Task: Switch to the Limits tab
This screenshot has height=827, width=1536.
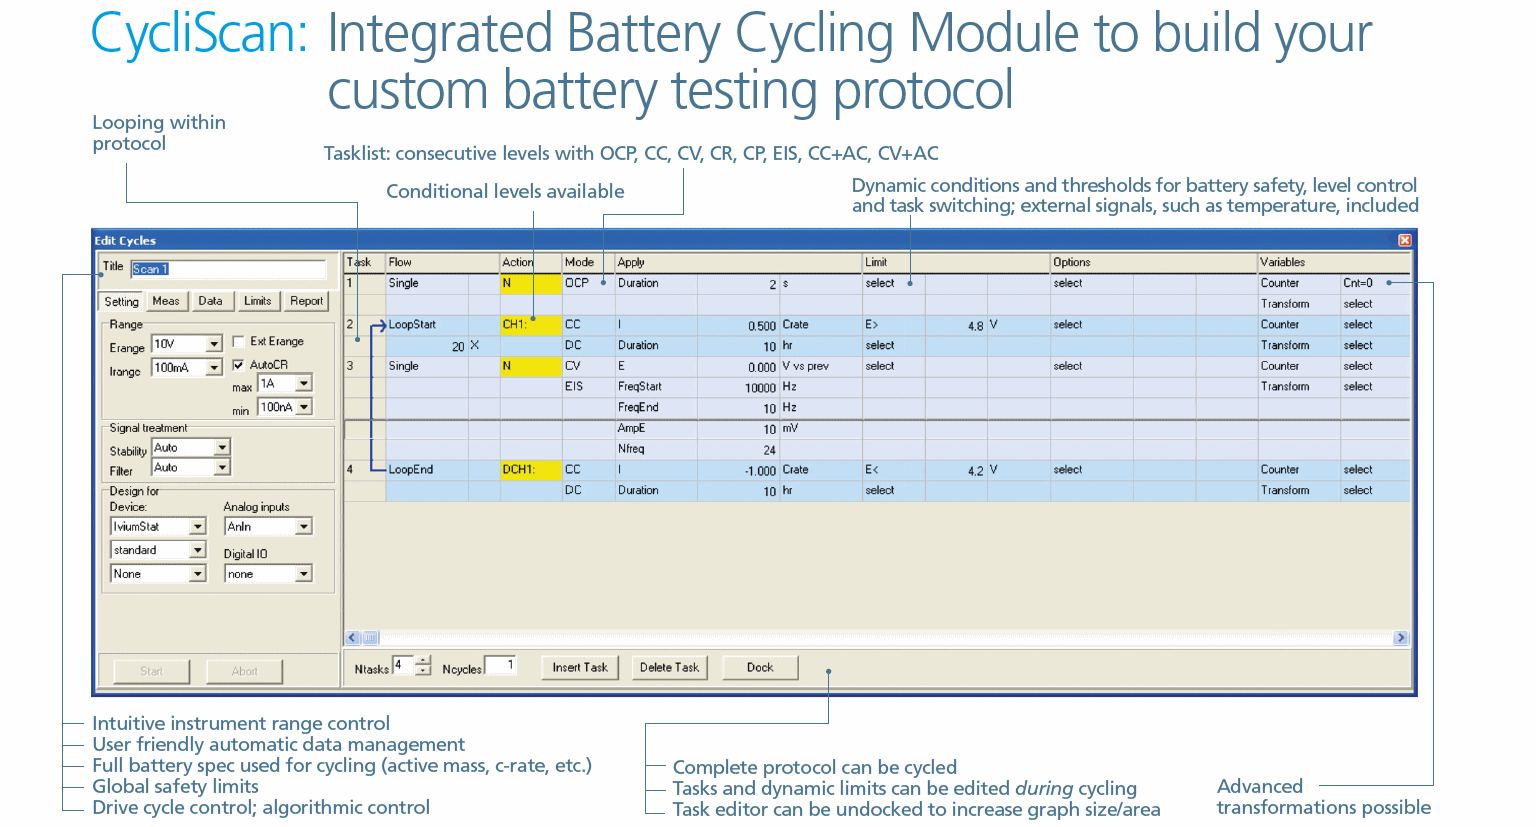Action: pos(258,301)
